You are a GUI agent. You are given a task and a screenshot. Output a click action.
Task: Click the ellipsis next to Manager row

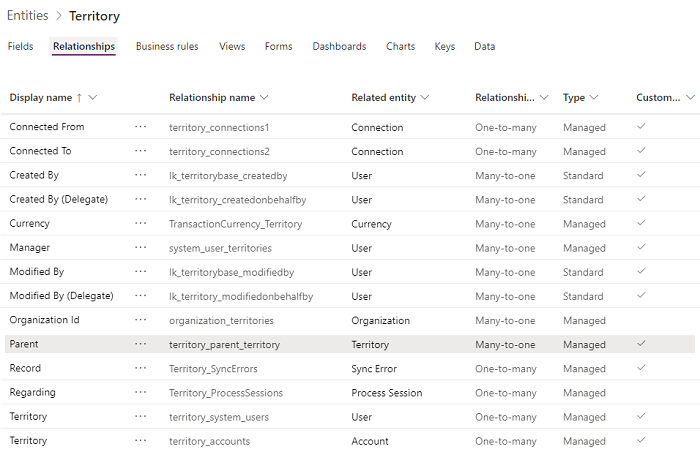141,248
